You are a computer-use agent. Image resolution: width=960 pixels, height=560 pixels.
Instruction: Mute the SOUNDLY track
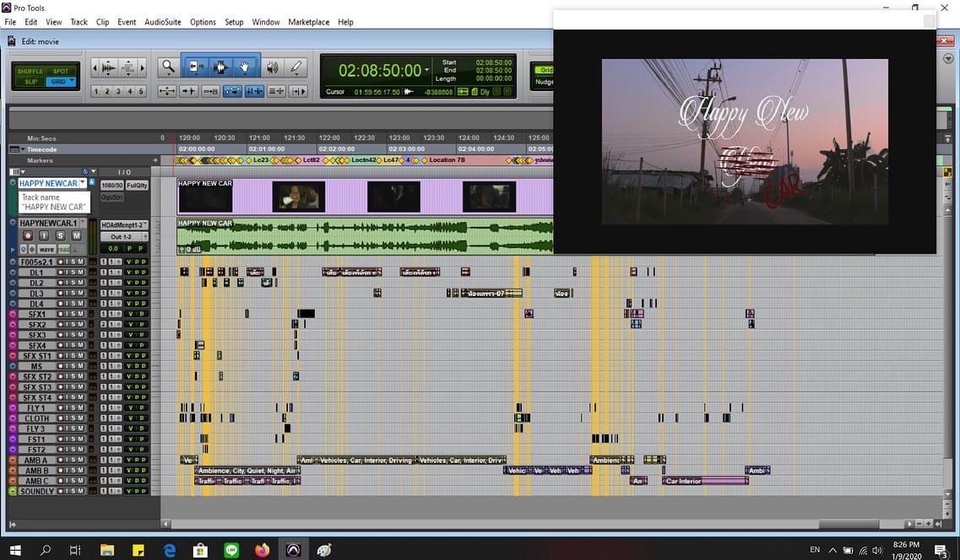[81, 491]
